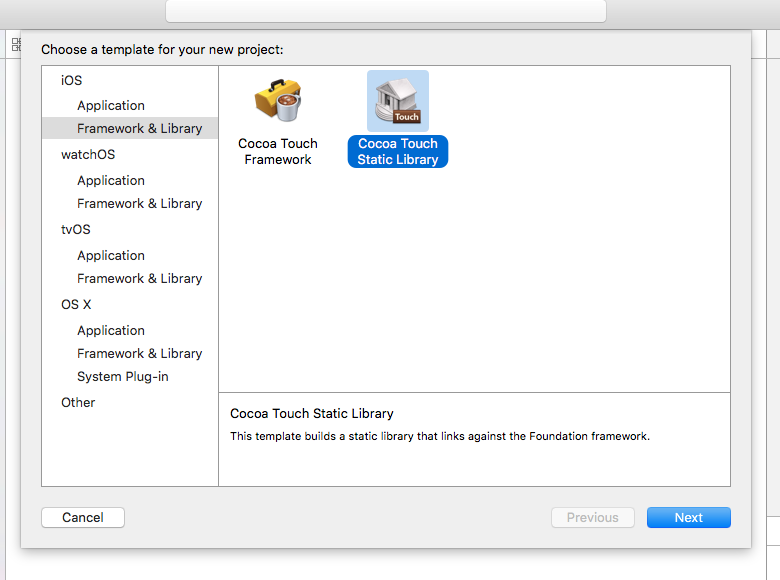Select the Other category
The height and width of the screenshot is (580, 780).
(x=78, y=402)
